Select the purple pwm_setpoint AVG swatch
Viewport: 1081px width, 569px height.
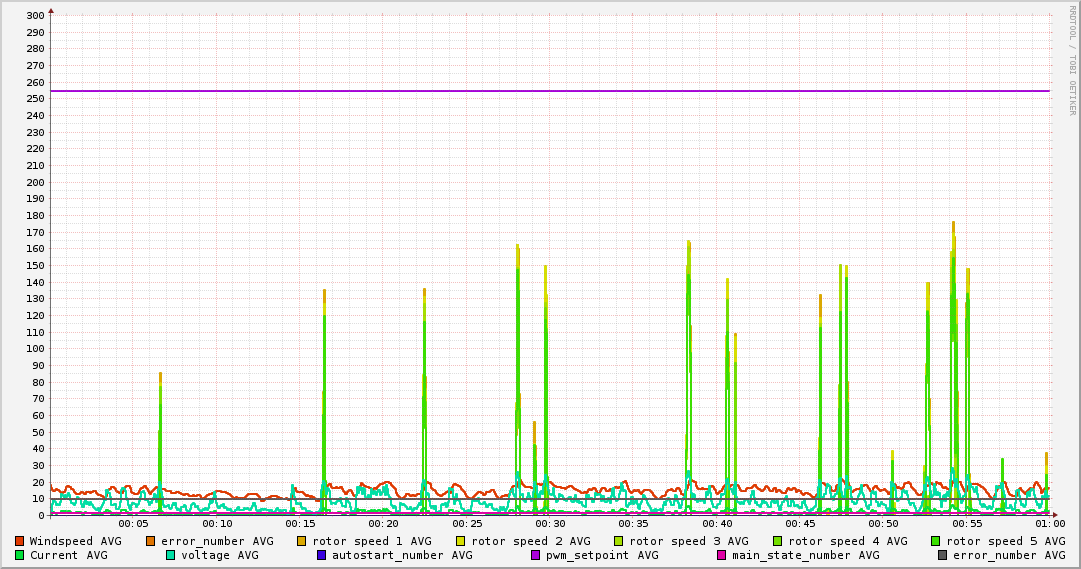pos(535,555)
